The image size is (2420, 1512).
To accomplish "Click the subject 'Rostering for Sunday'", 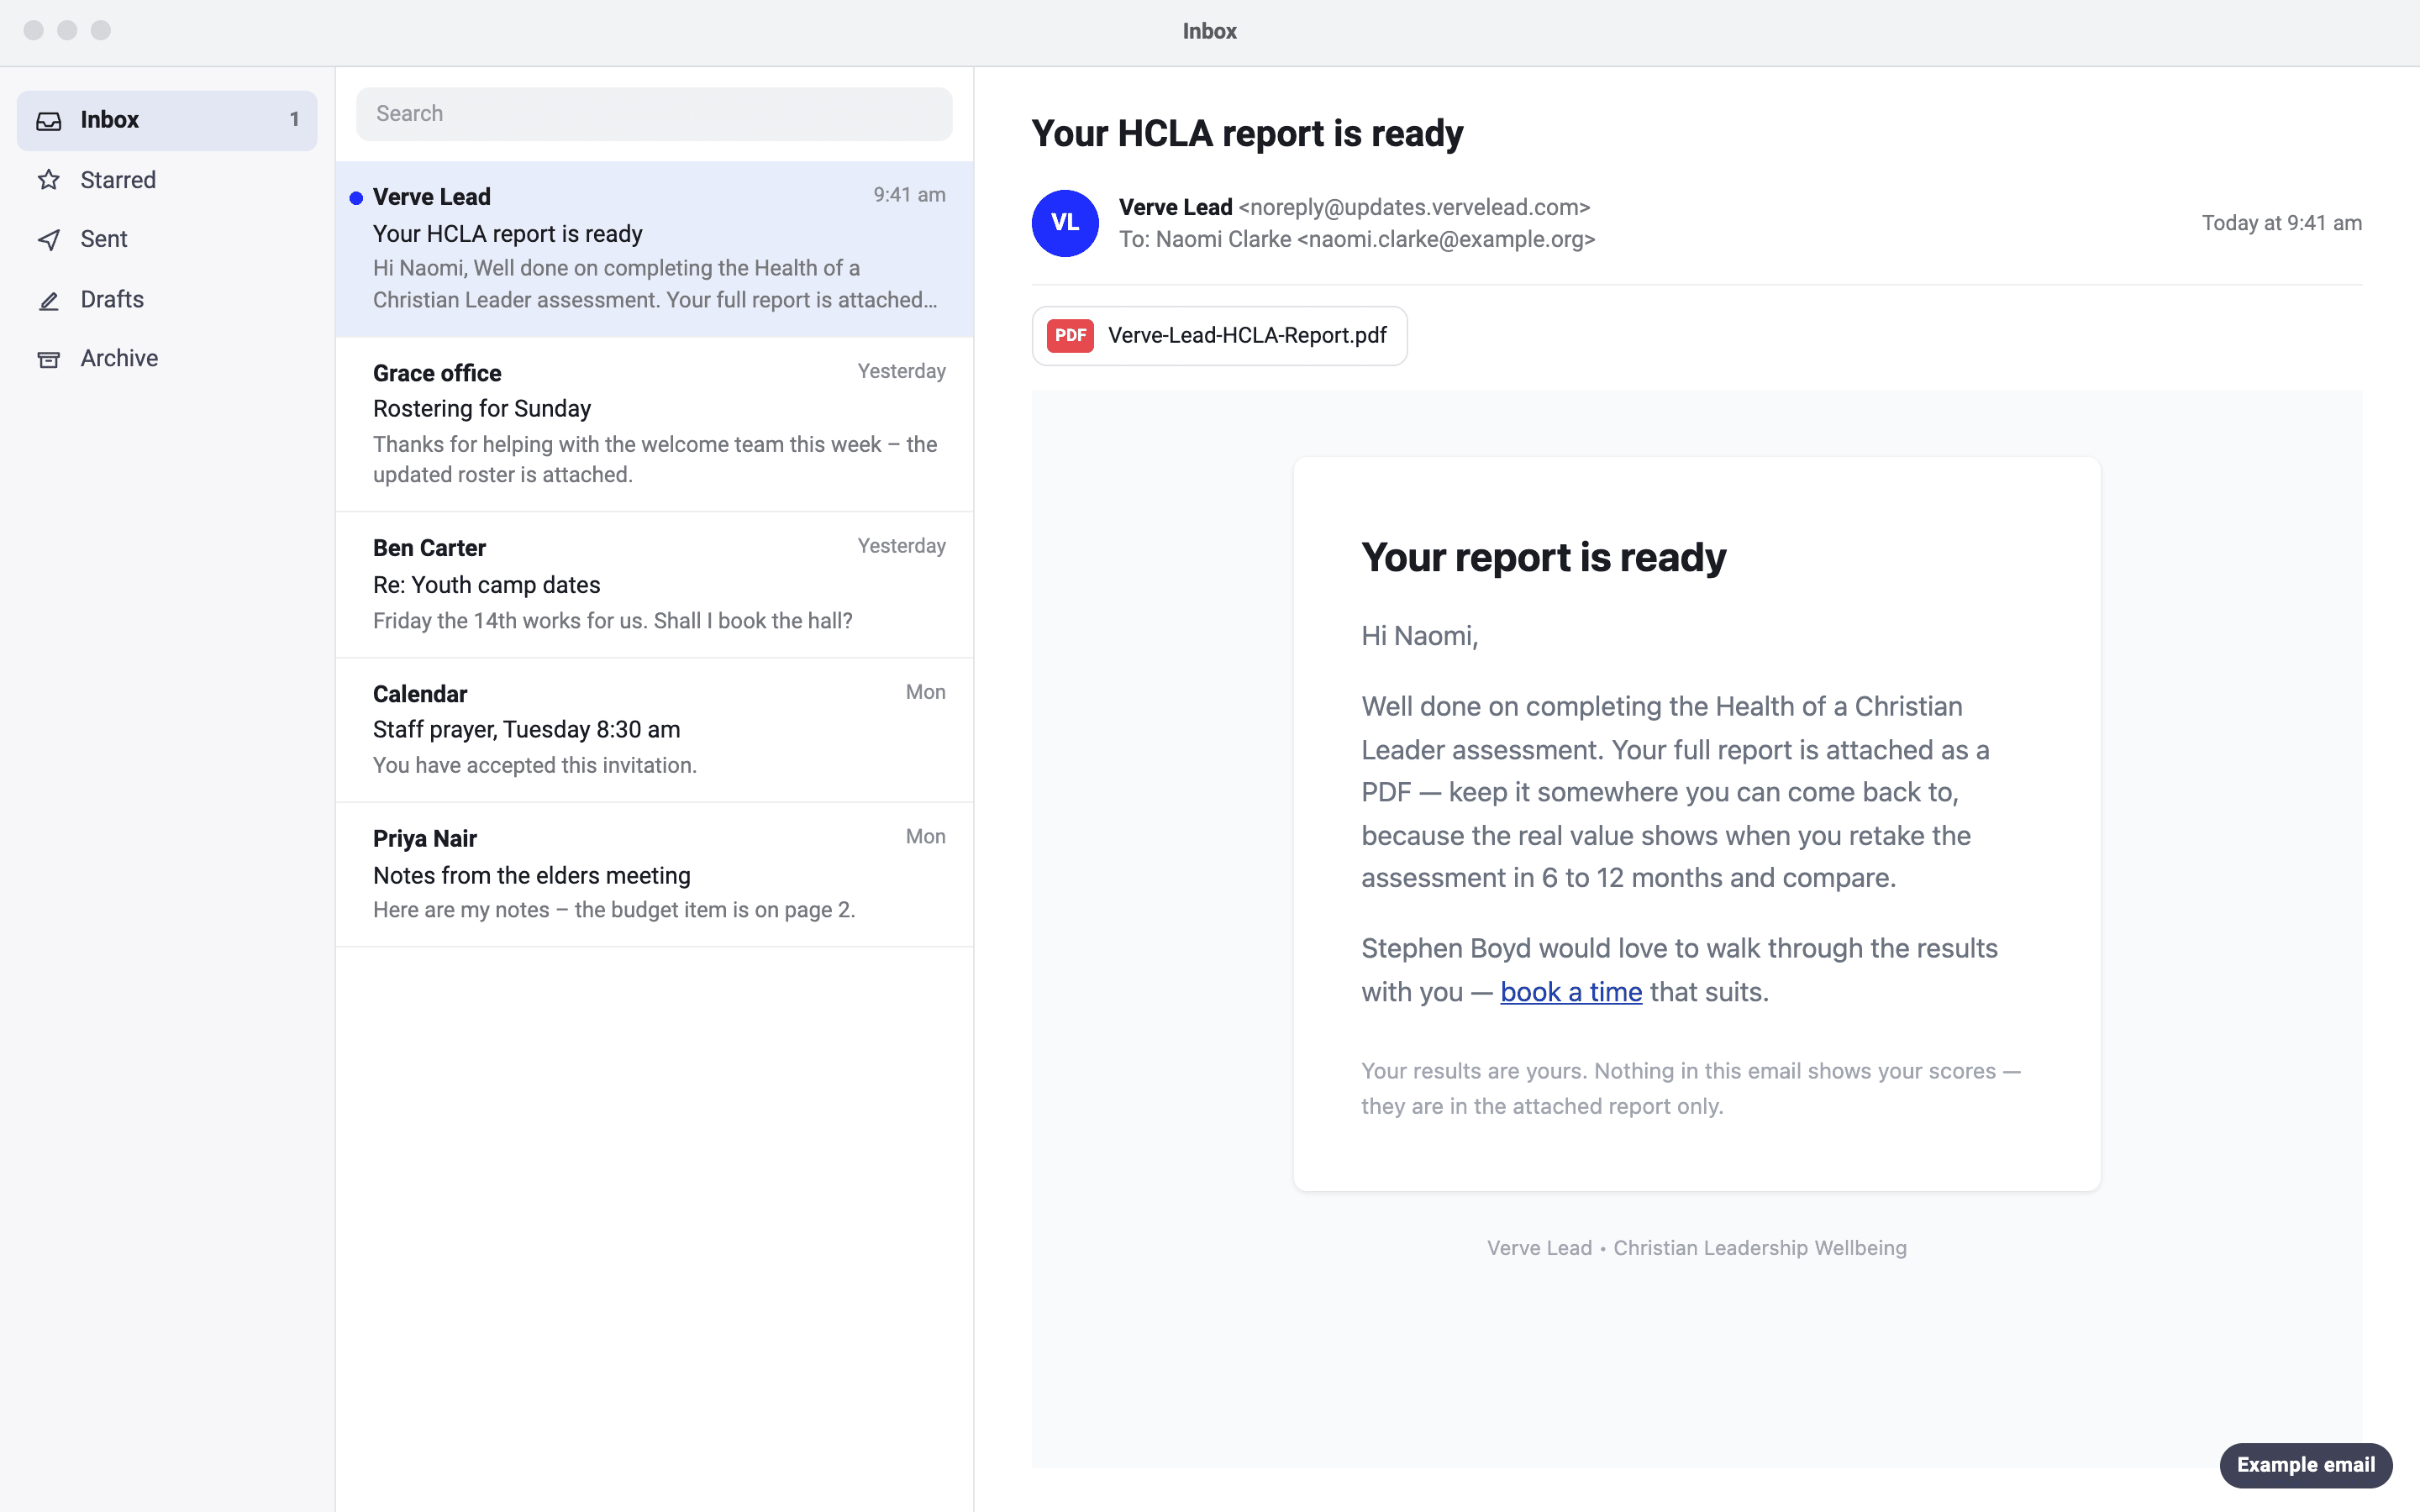I will click(x=482, y=409).
